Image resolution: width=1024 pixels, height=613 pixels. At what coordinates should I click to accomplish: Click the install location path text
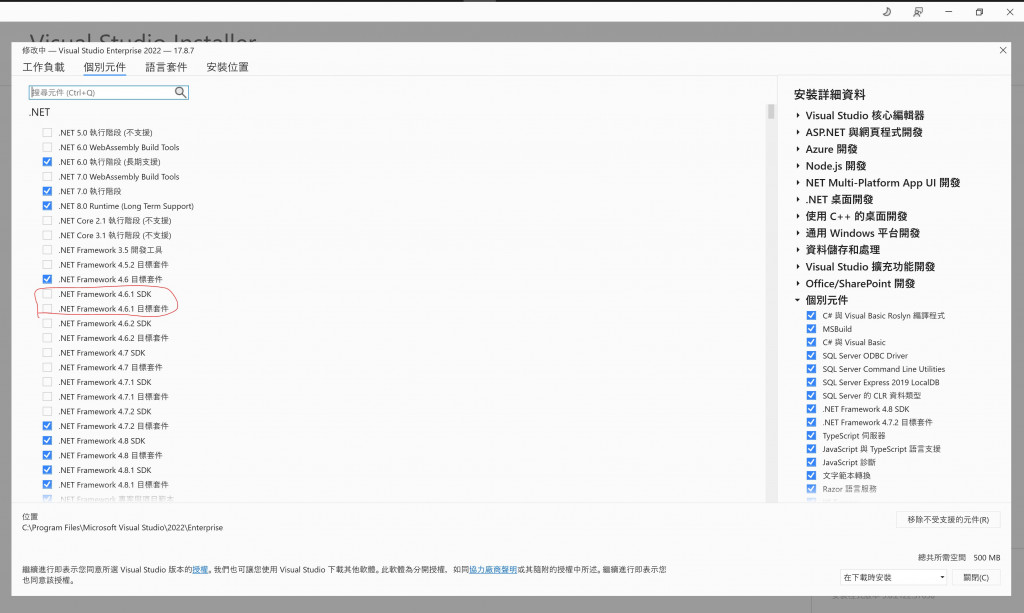point(122,527)
